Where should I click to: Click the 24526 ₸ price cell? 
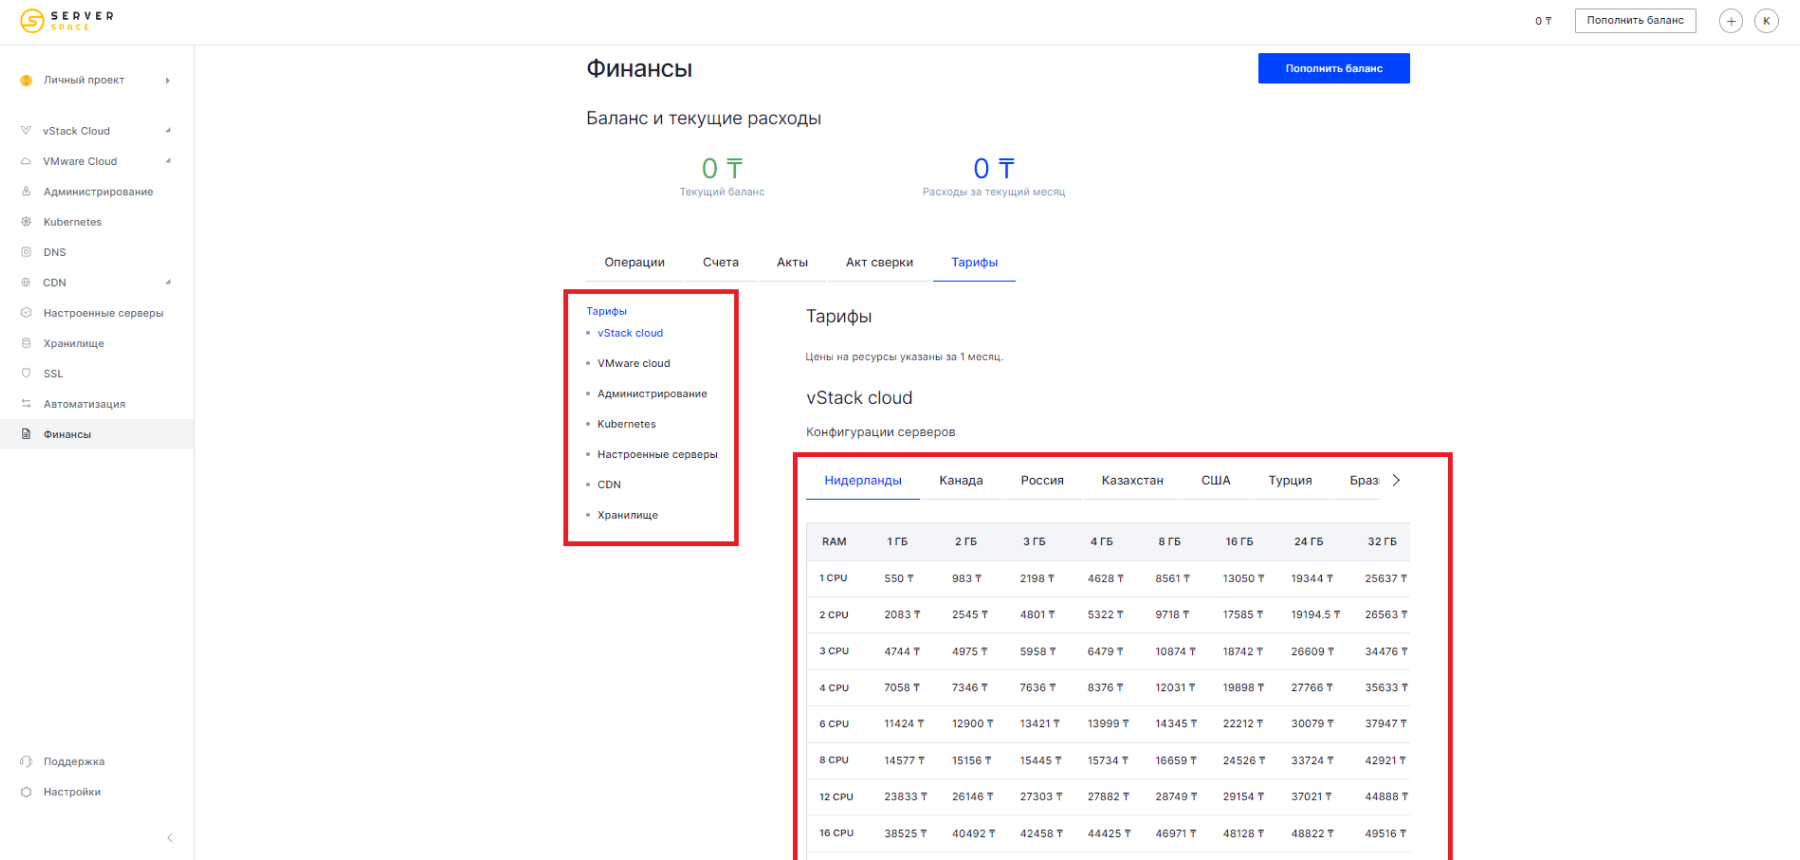click(x=1243, y=761)
